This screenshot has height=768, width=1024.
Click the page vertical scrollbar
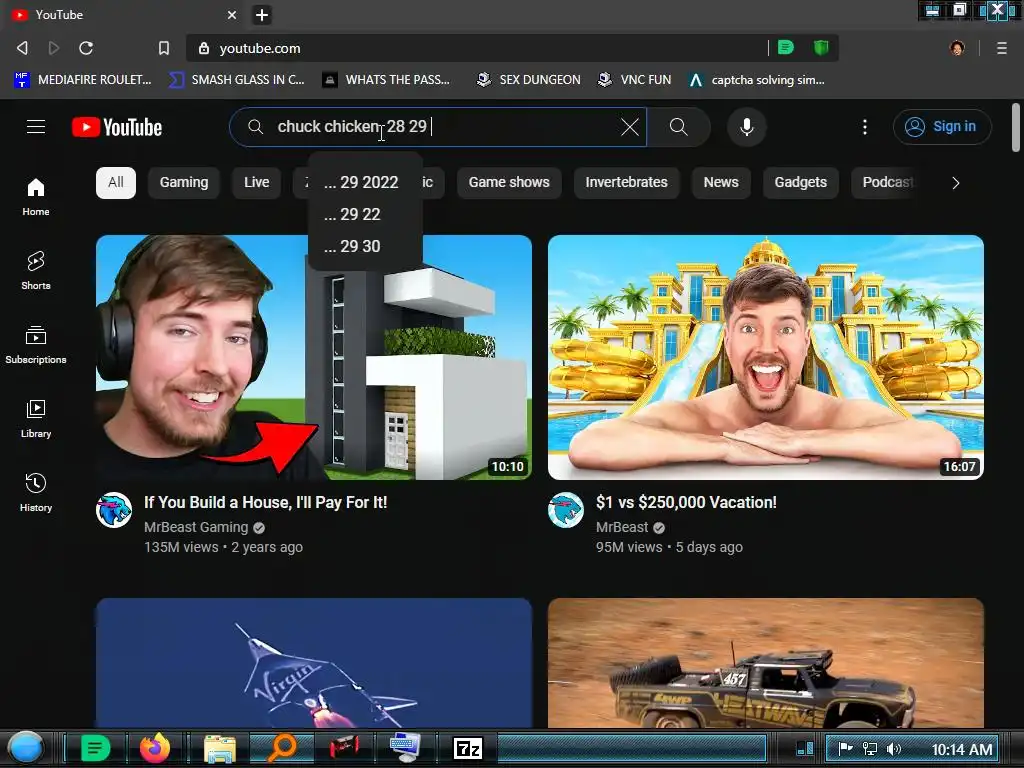pyautogui.click(x=1016, y=127)
